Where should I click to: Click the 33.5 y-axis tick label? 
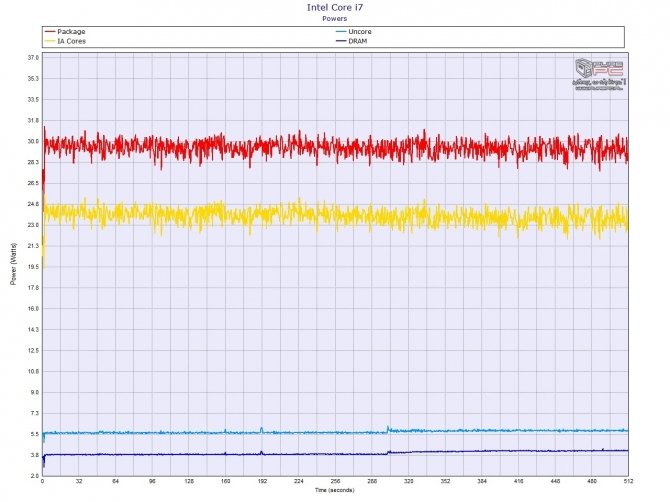[x=33, y=100]
